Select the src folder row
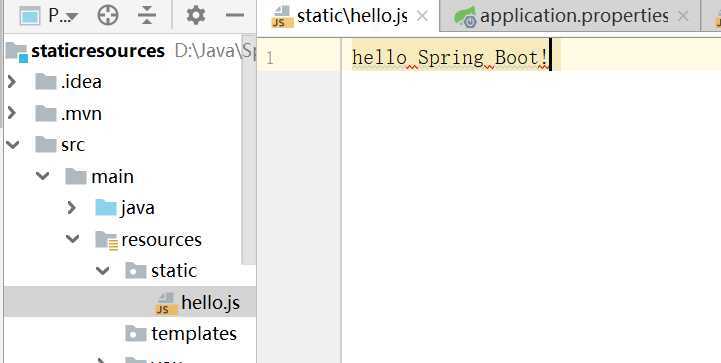 point(130,145)
